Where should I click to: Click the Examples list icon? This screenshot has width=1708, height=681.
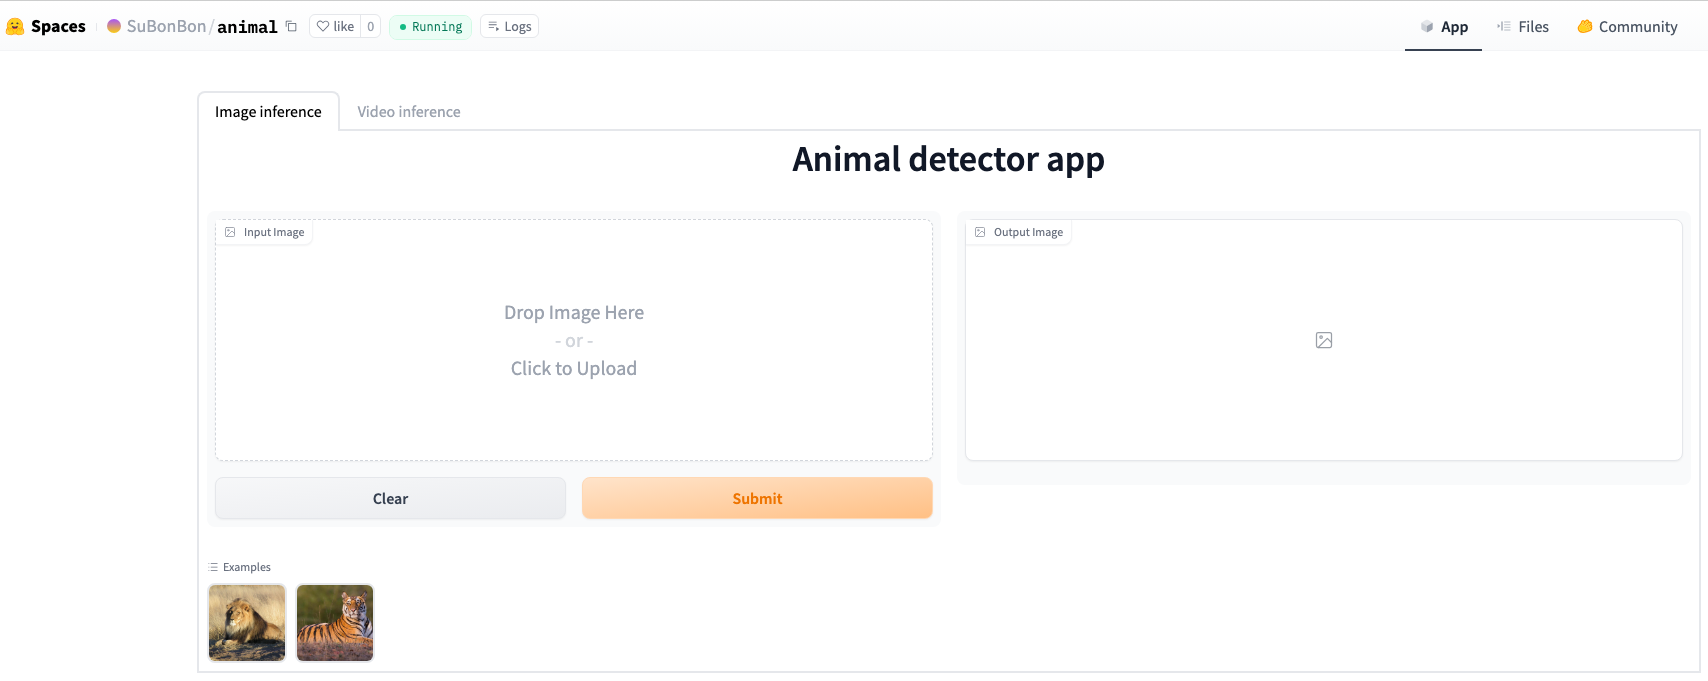coord(213,567)
